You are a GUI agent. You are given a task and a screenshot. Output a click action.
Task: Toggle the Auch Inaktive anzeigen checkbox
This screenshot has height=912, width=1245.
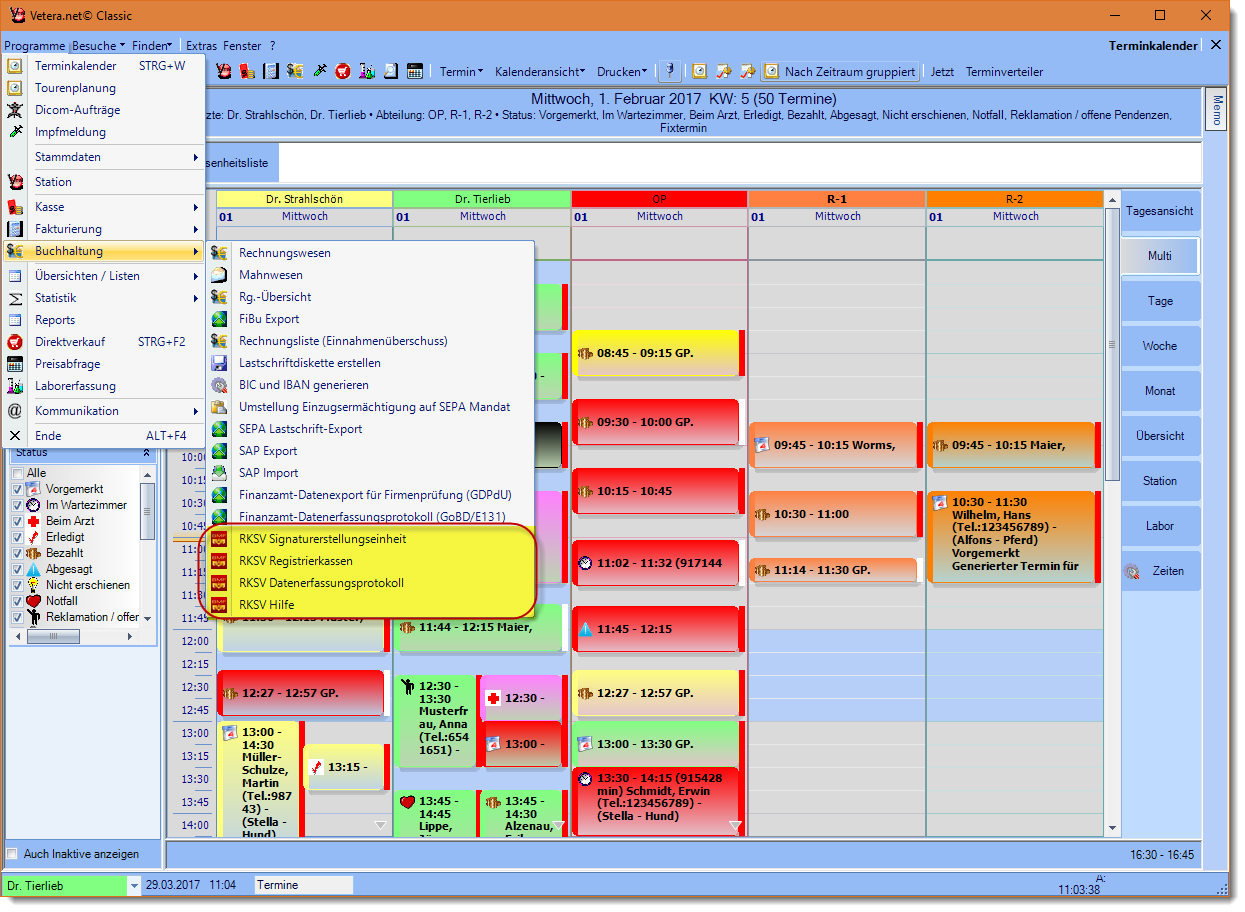pos(12,855)
